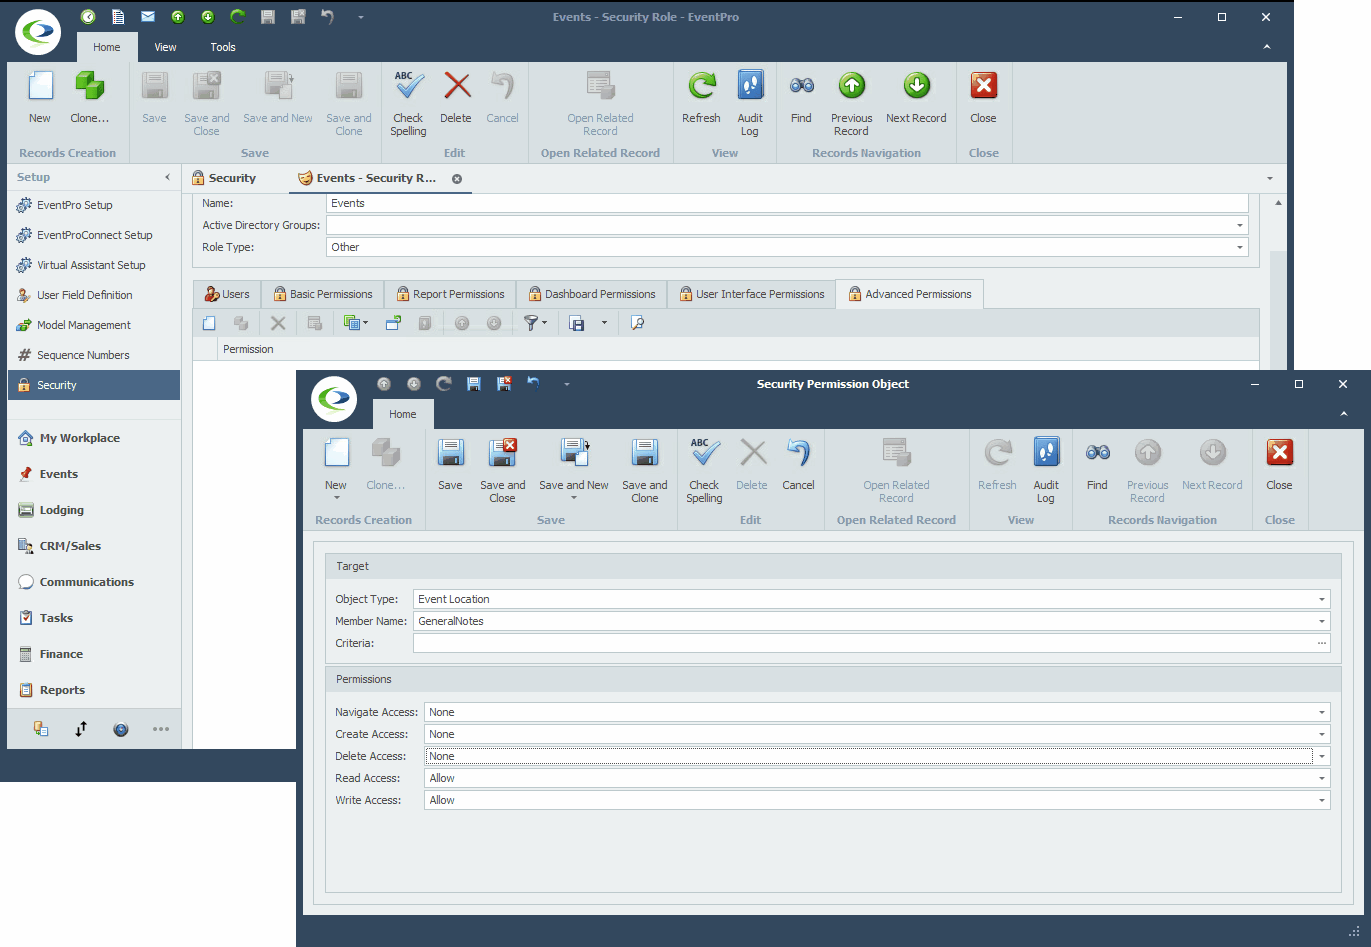
Task: Collapse the Setup sidebar panel arrow
Action: pos(167,177)
